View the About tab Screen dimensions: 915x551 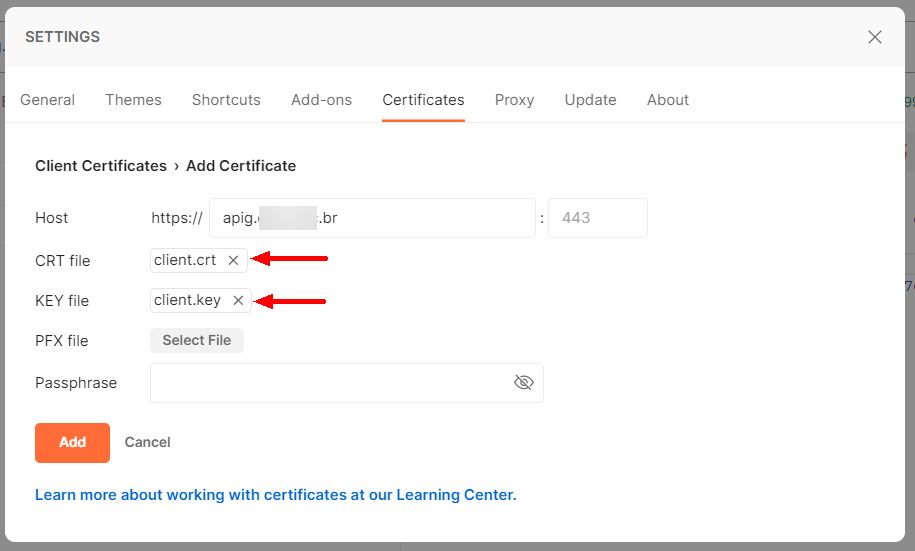coord(667,100)
